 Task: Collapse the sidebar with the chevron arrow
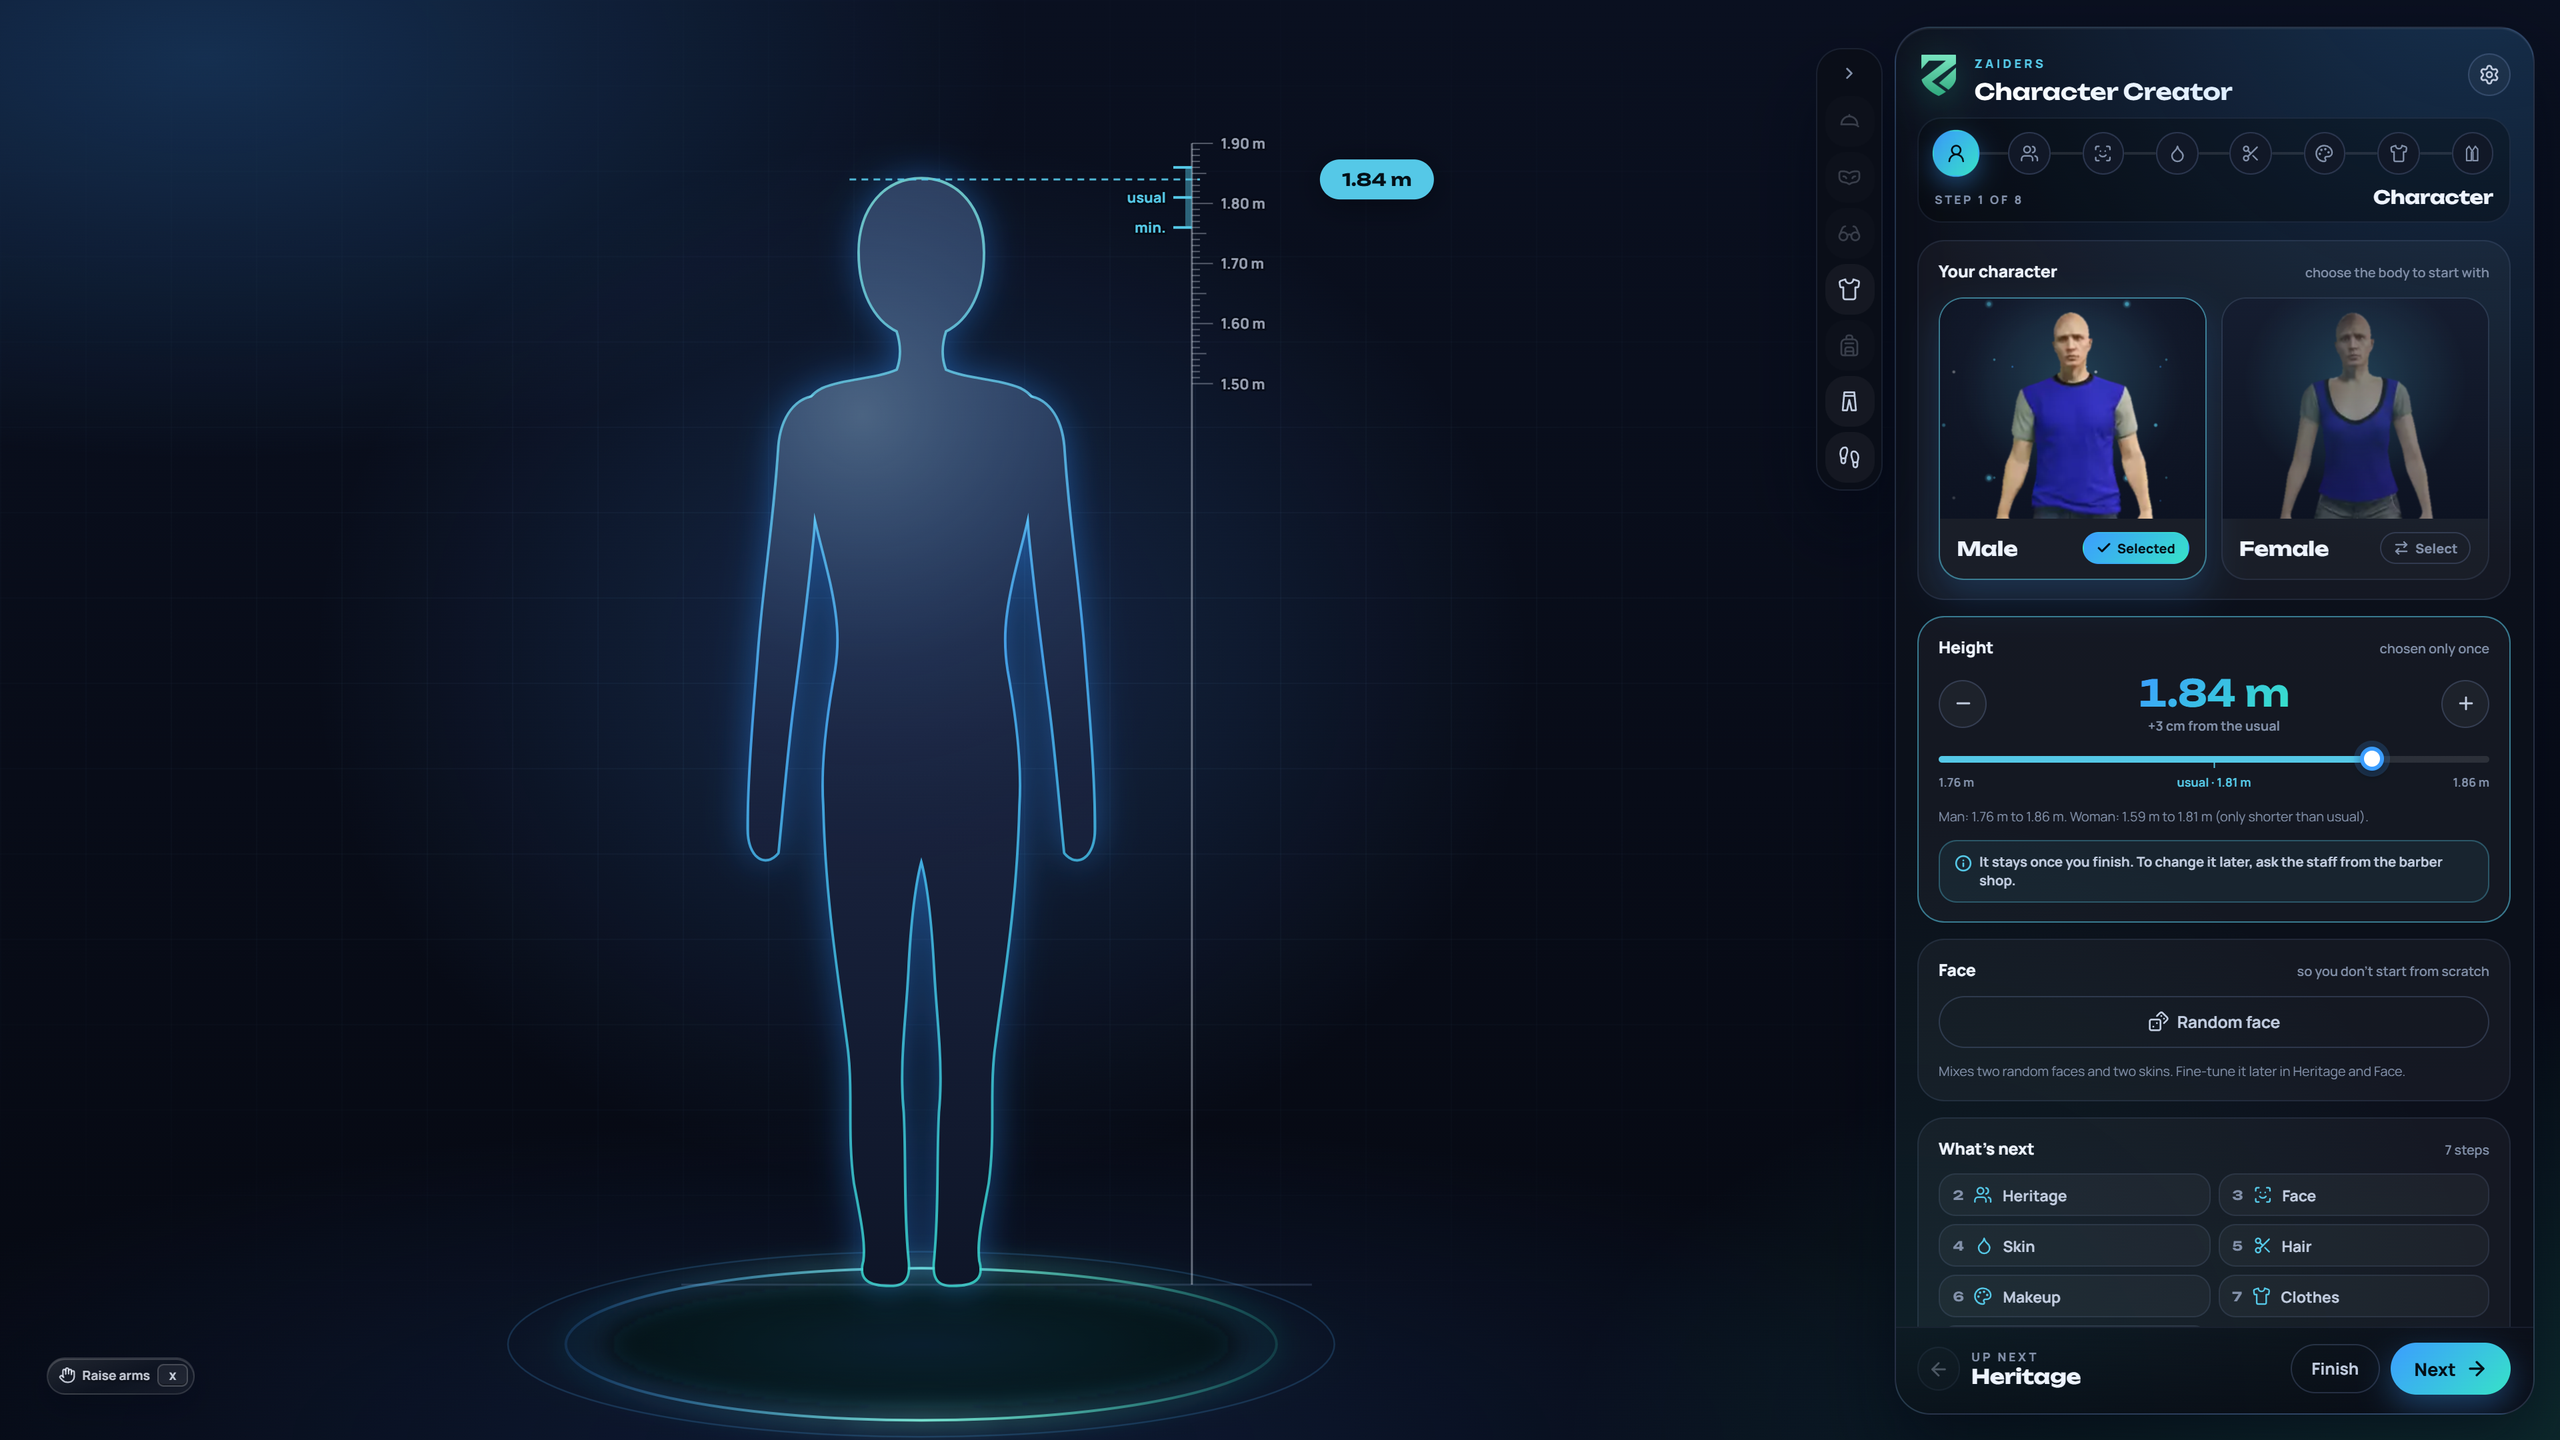click(x=1849, y=73)
